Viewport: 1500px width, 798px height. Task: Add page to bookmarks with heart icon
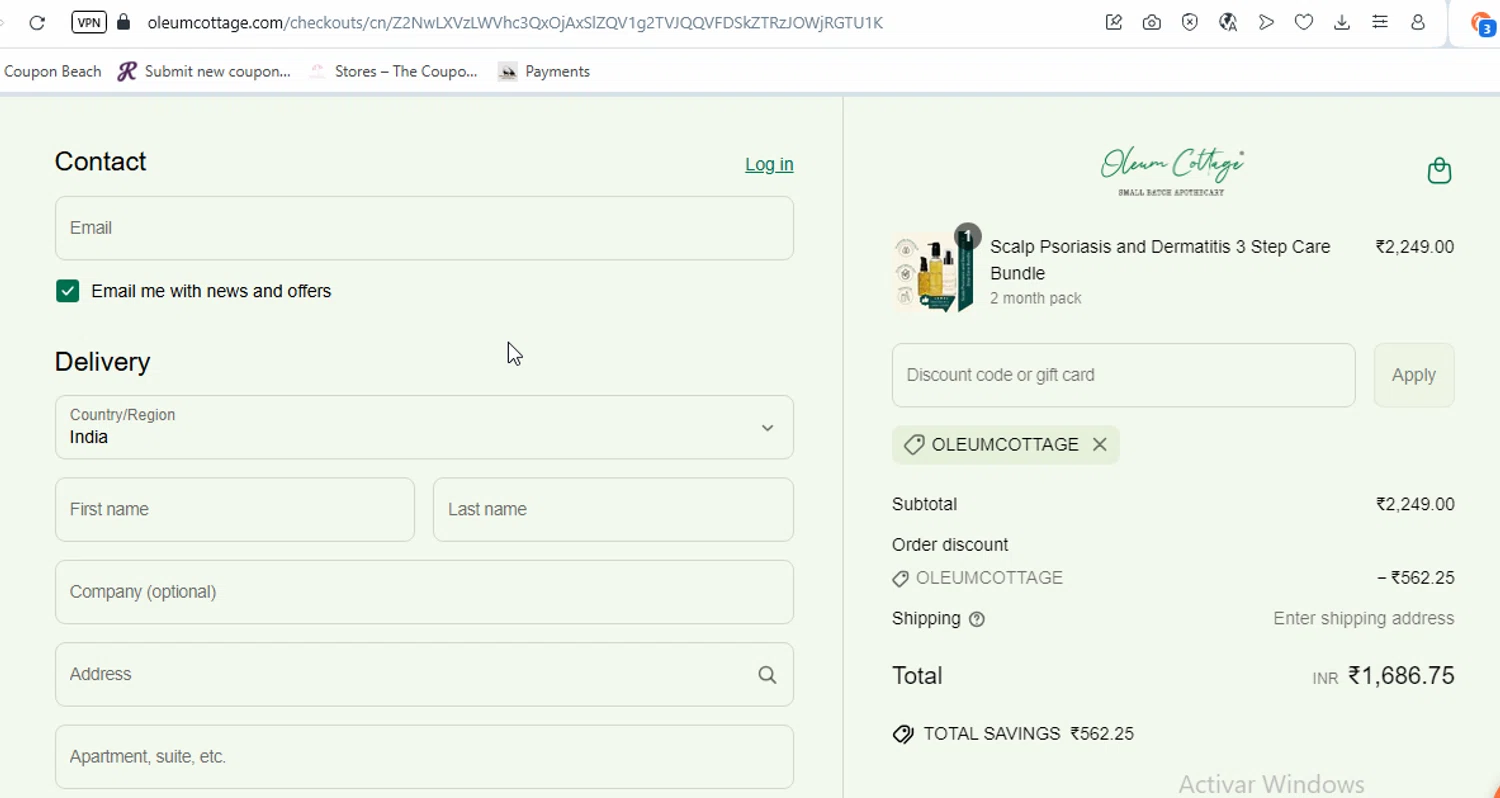tap(1304, 22)
